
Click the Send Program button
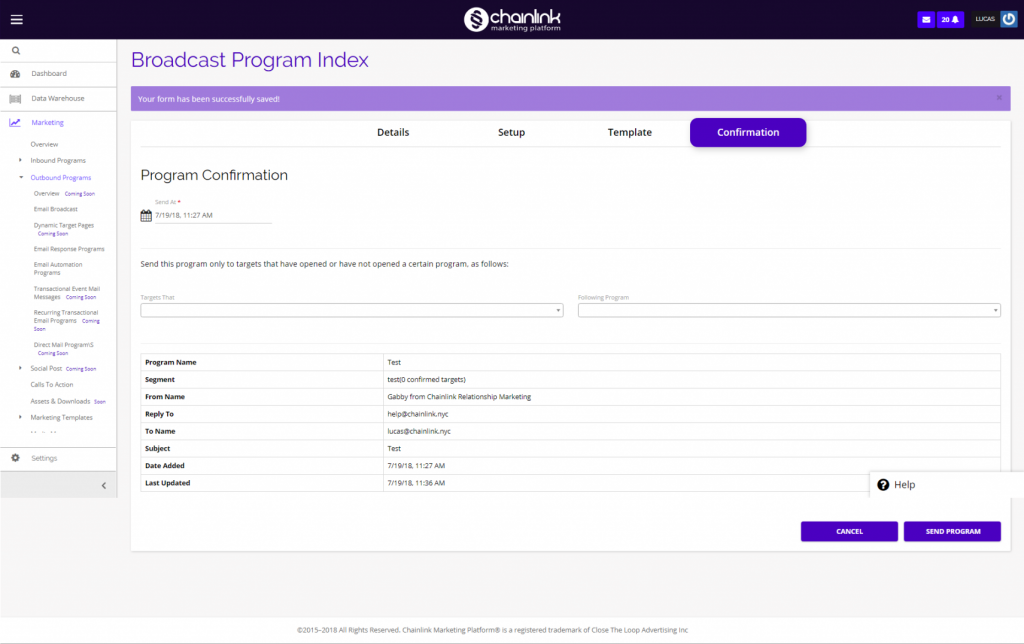[952, 531]
